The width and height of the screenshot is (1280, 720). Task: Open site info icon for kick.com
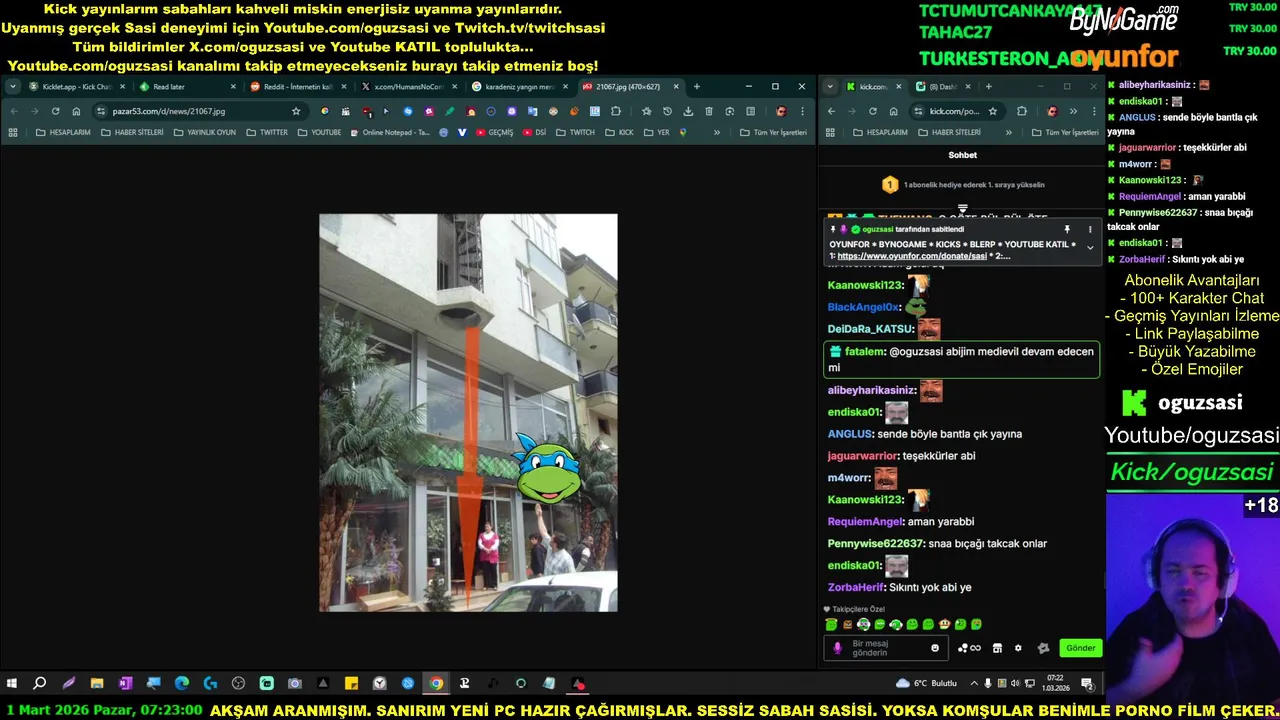919,111
